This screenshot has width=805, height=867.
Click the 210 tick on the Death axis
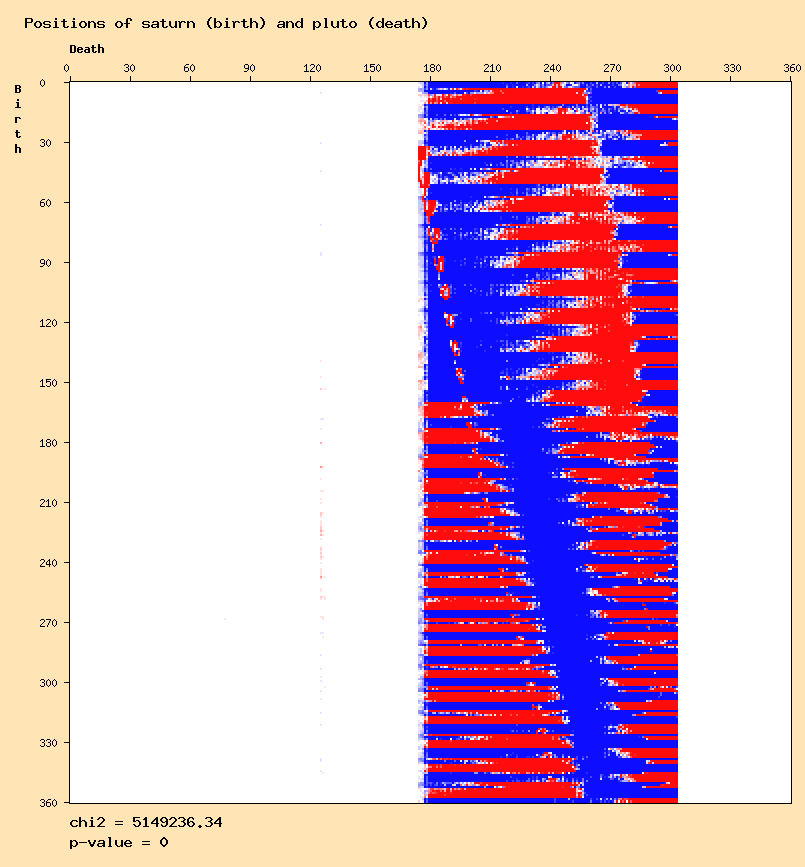(x=492, y=68)
